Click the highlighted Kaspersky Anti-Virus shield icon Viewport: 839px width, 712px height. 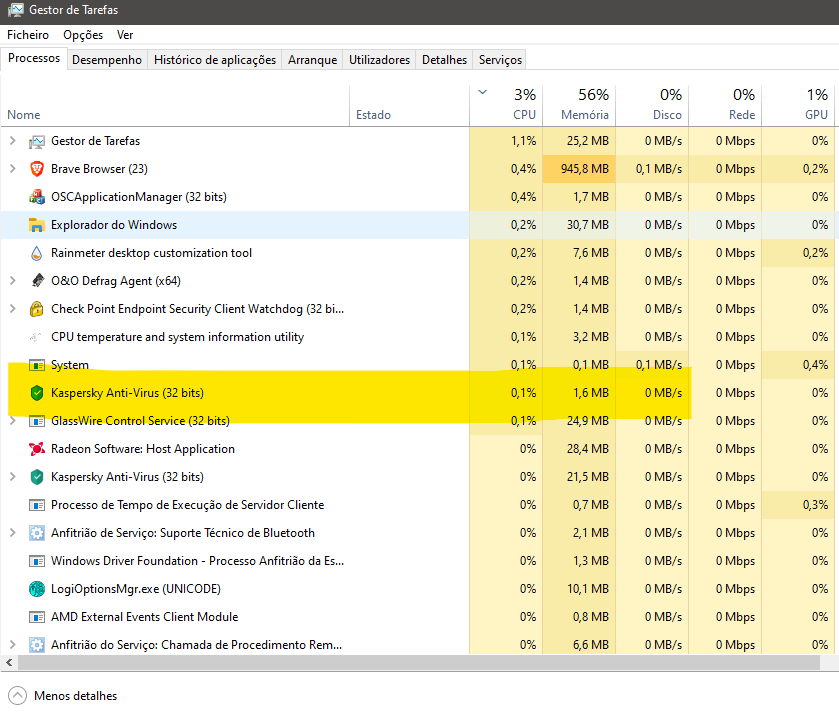coord(36,393)
